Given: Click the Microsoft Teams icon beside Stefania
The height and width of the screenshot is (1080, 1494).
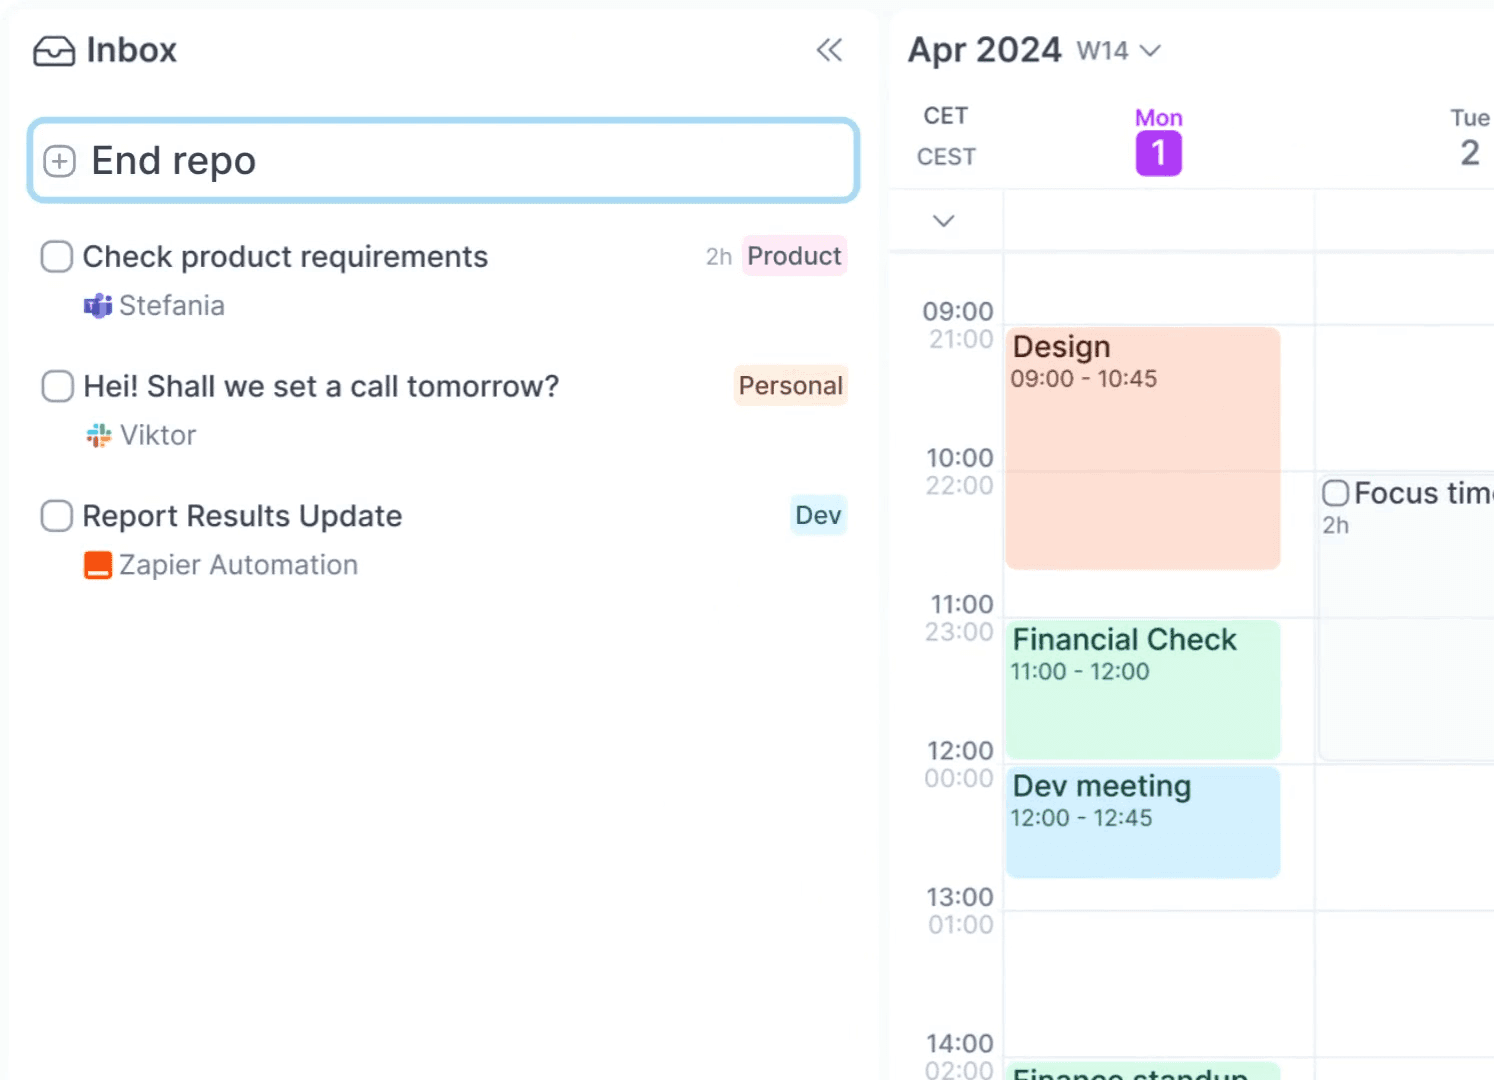Looking at the screenshot, I should 97,306.
